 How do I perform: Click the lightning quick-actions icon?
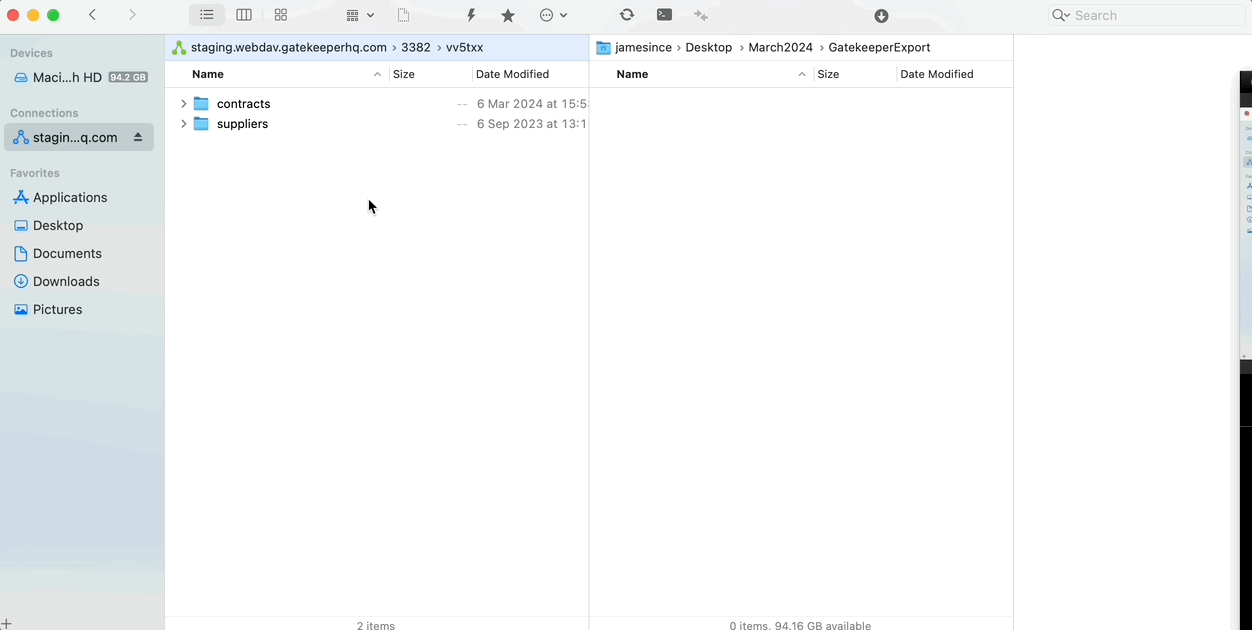pos(470,15)
